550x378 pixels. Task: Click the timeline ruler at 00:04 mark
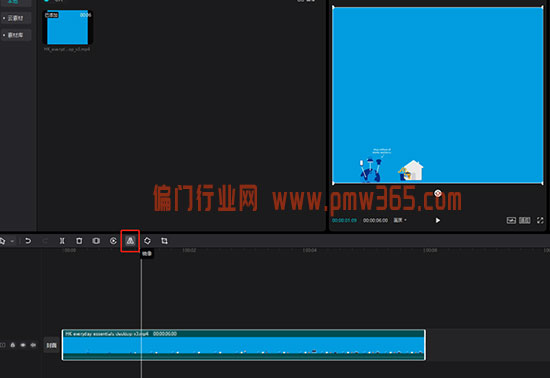click(x=310, y=250)
